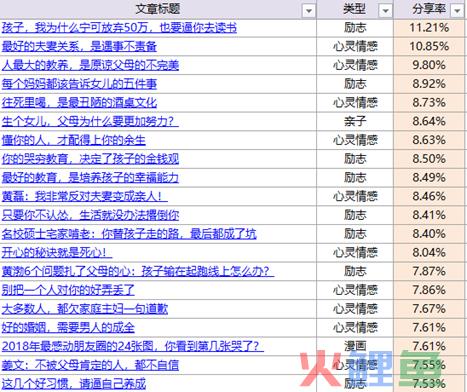Select the 11.21% share rate cell
Image resolution: width=467 pixels, height=392 pixels.
coord(429,28)
